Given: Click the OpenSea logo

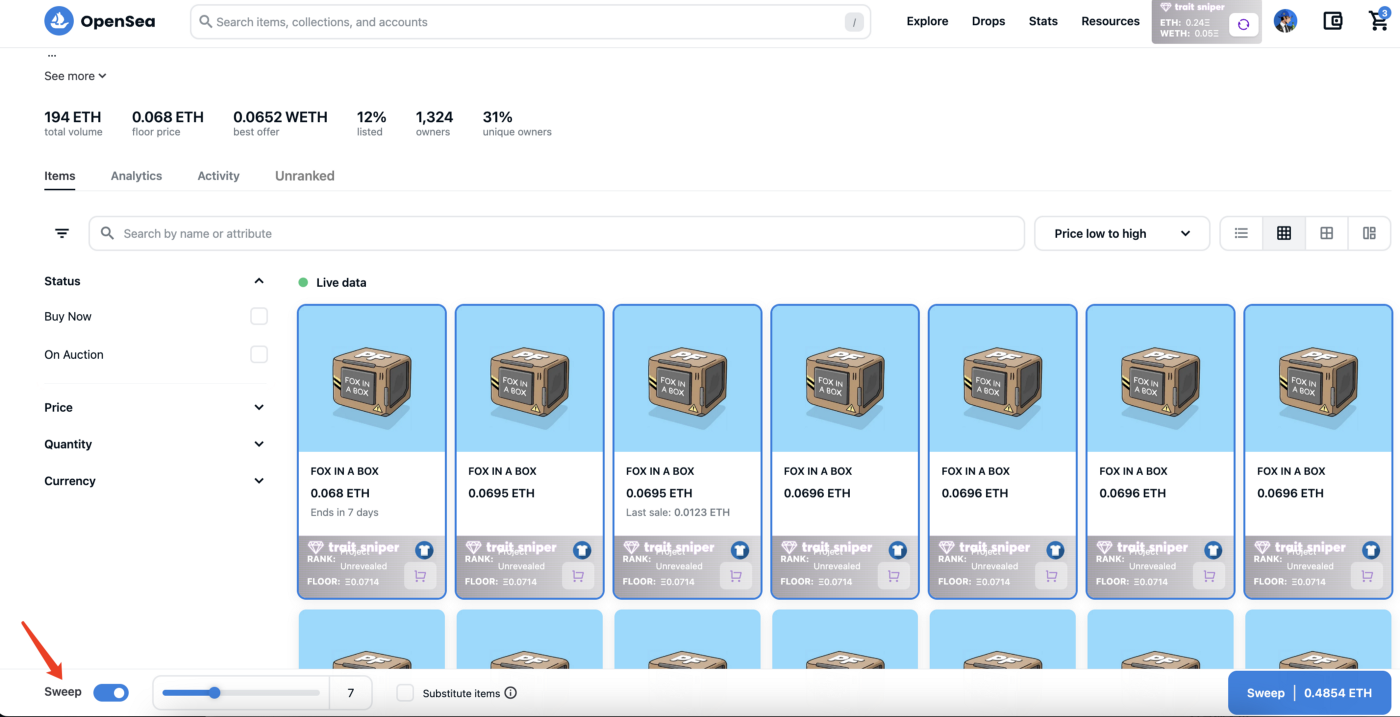Looking at the screenshot, I should click(x=100, y=21).
